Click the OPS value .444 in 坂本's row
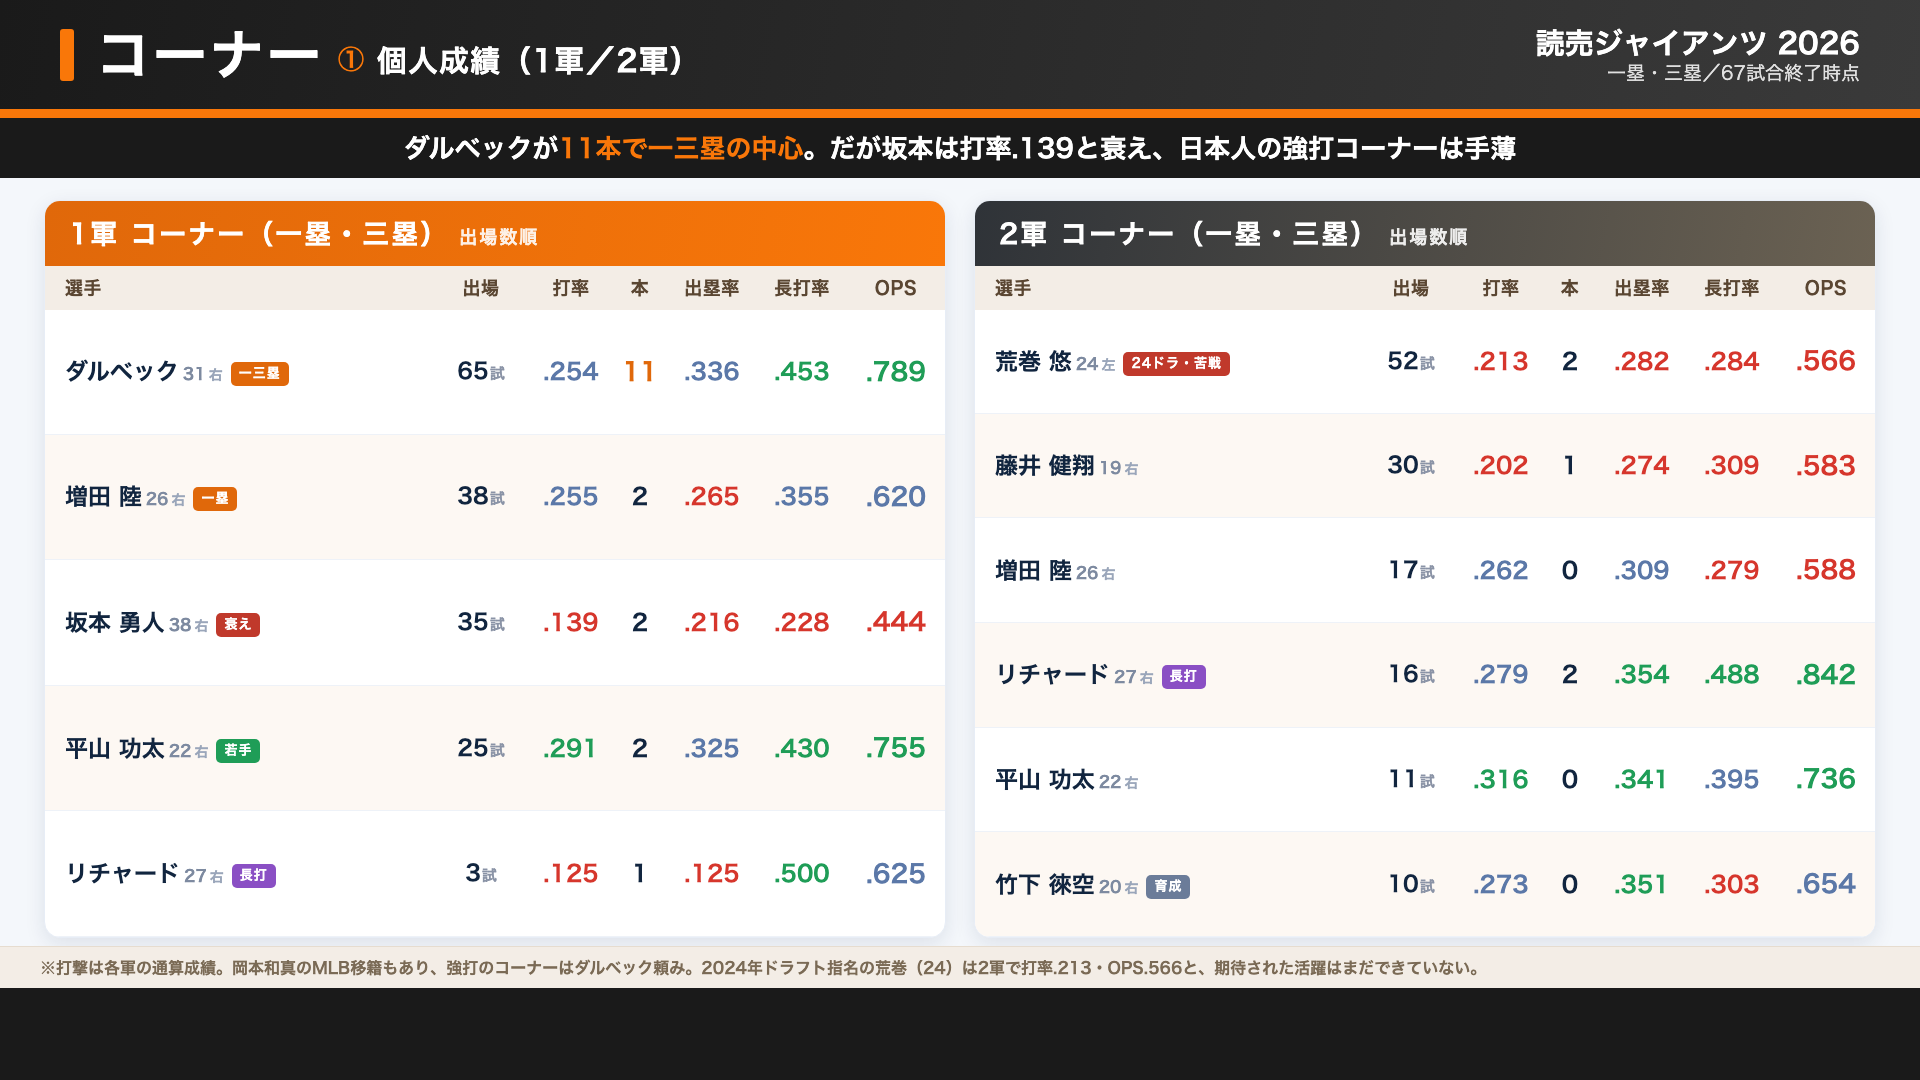Image resolution: width=1920 pixels, height=1080 pixels. click(x=895, y=623)
